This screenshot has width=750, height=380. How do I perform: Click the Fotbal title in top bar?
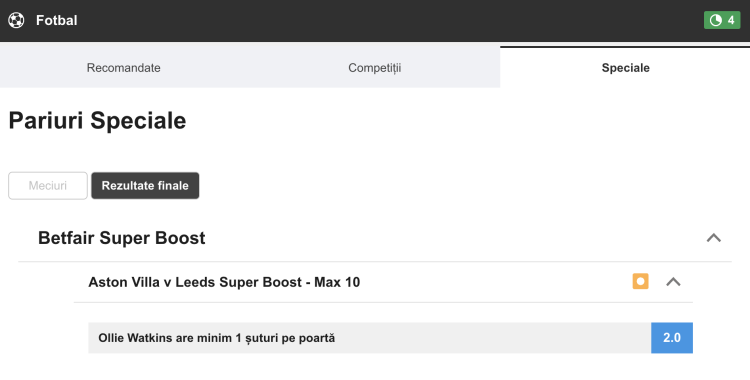click(56, 21)
